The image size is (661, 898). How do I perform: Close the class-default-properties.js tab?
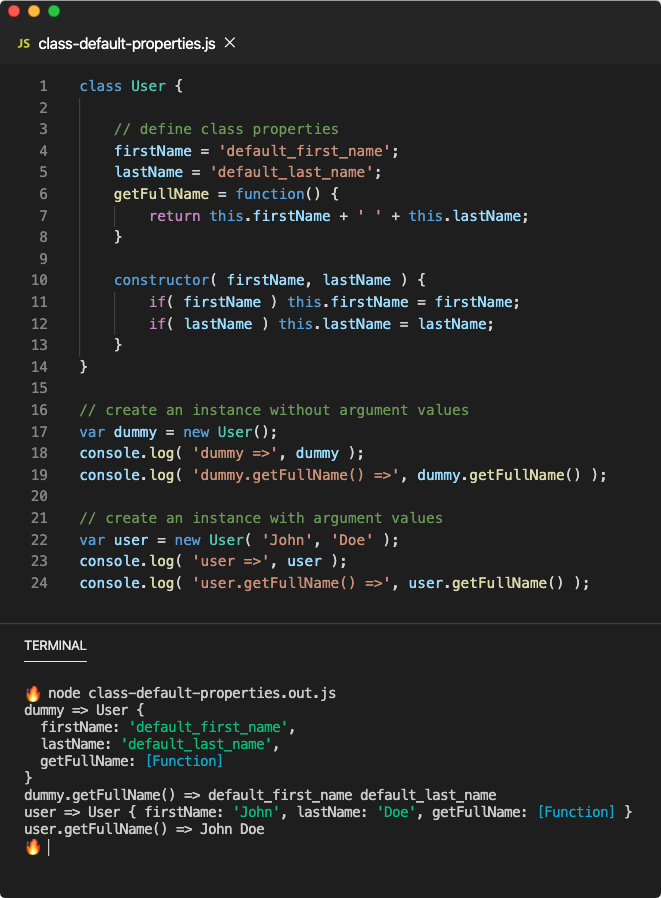click(229, 43)
